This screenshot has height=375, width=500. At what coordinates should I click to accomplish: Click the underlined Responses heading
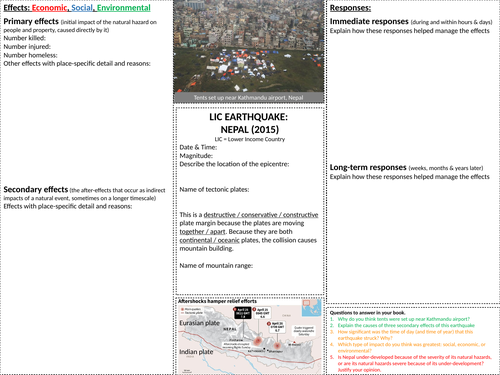click(x=350, y=8)
